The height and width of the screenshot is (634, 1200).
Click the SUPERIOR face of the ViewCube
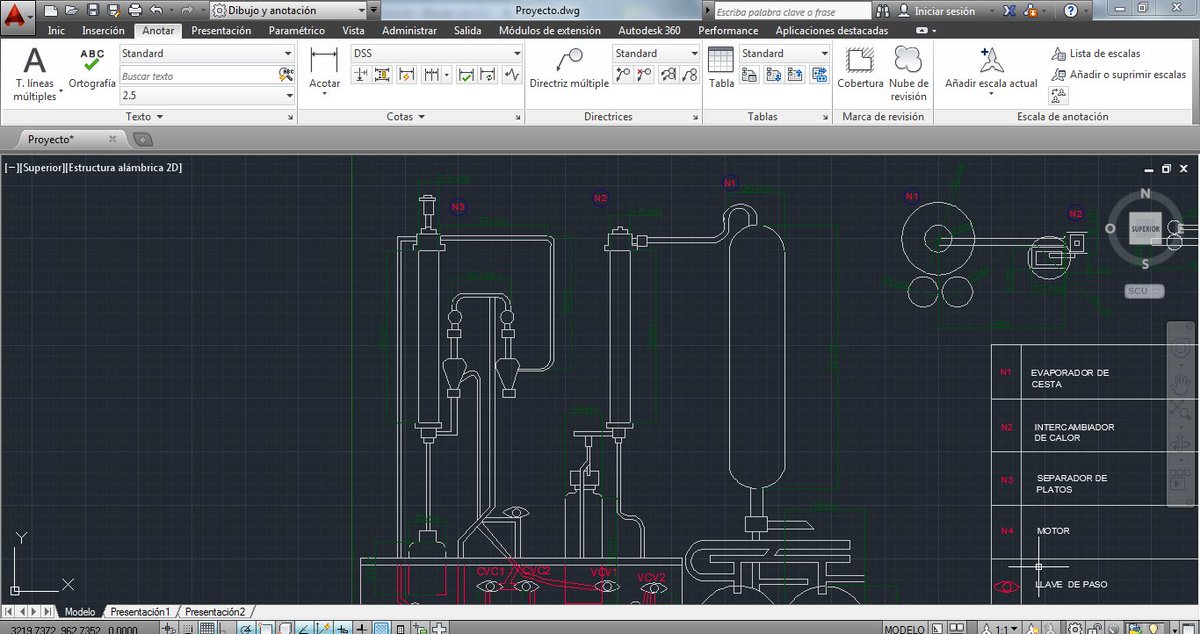click(x=1145, y=229)
